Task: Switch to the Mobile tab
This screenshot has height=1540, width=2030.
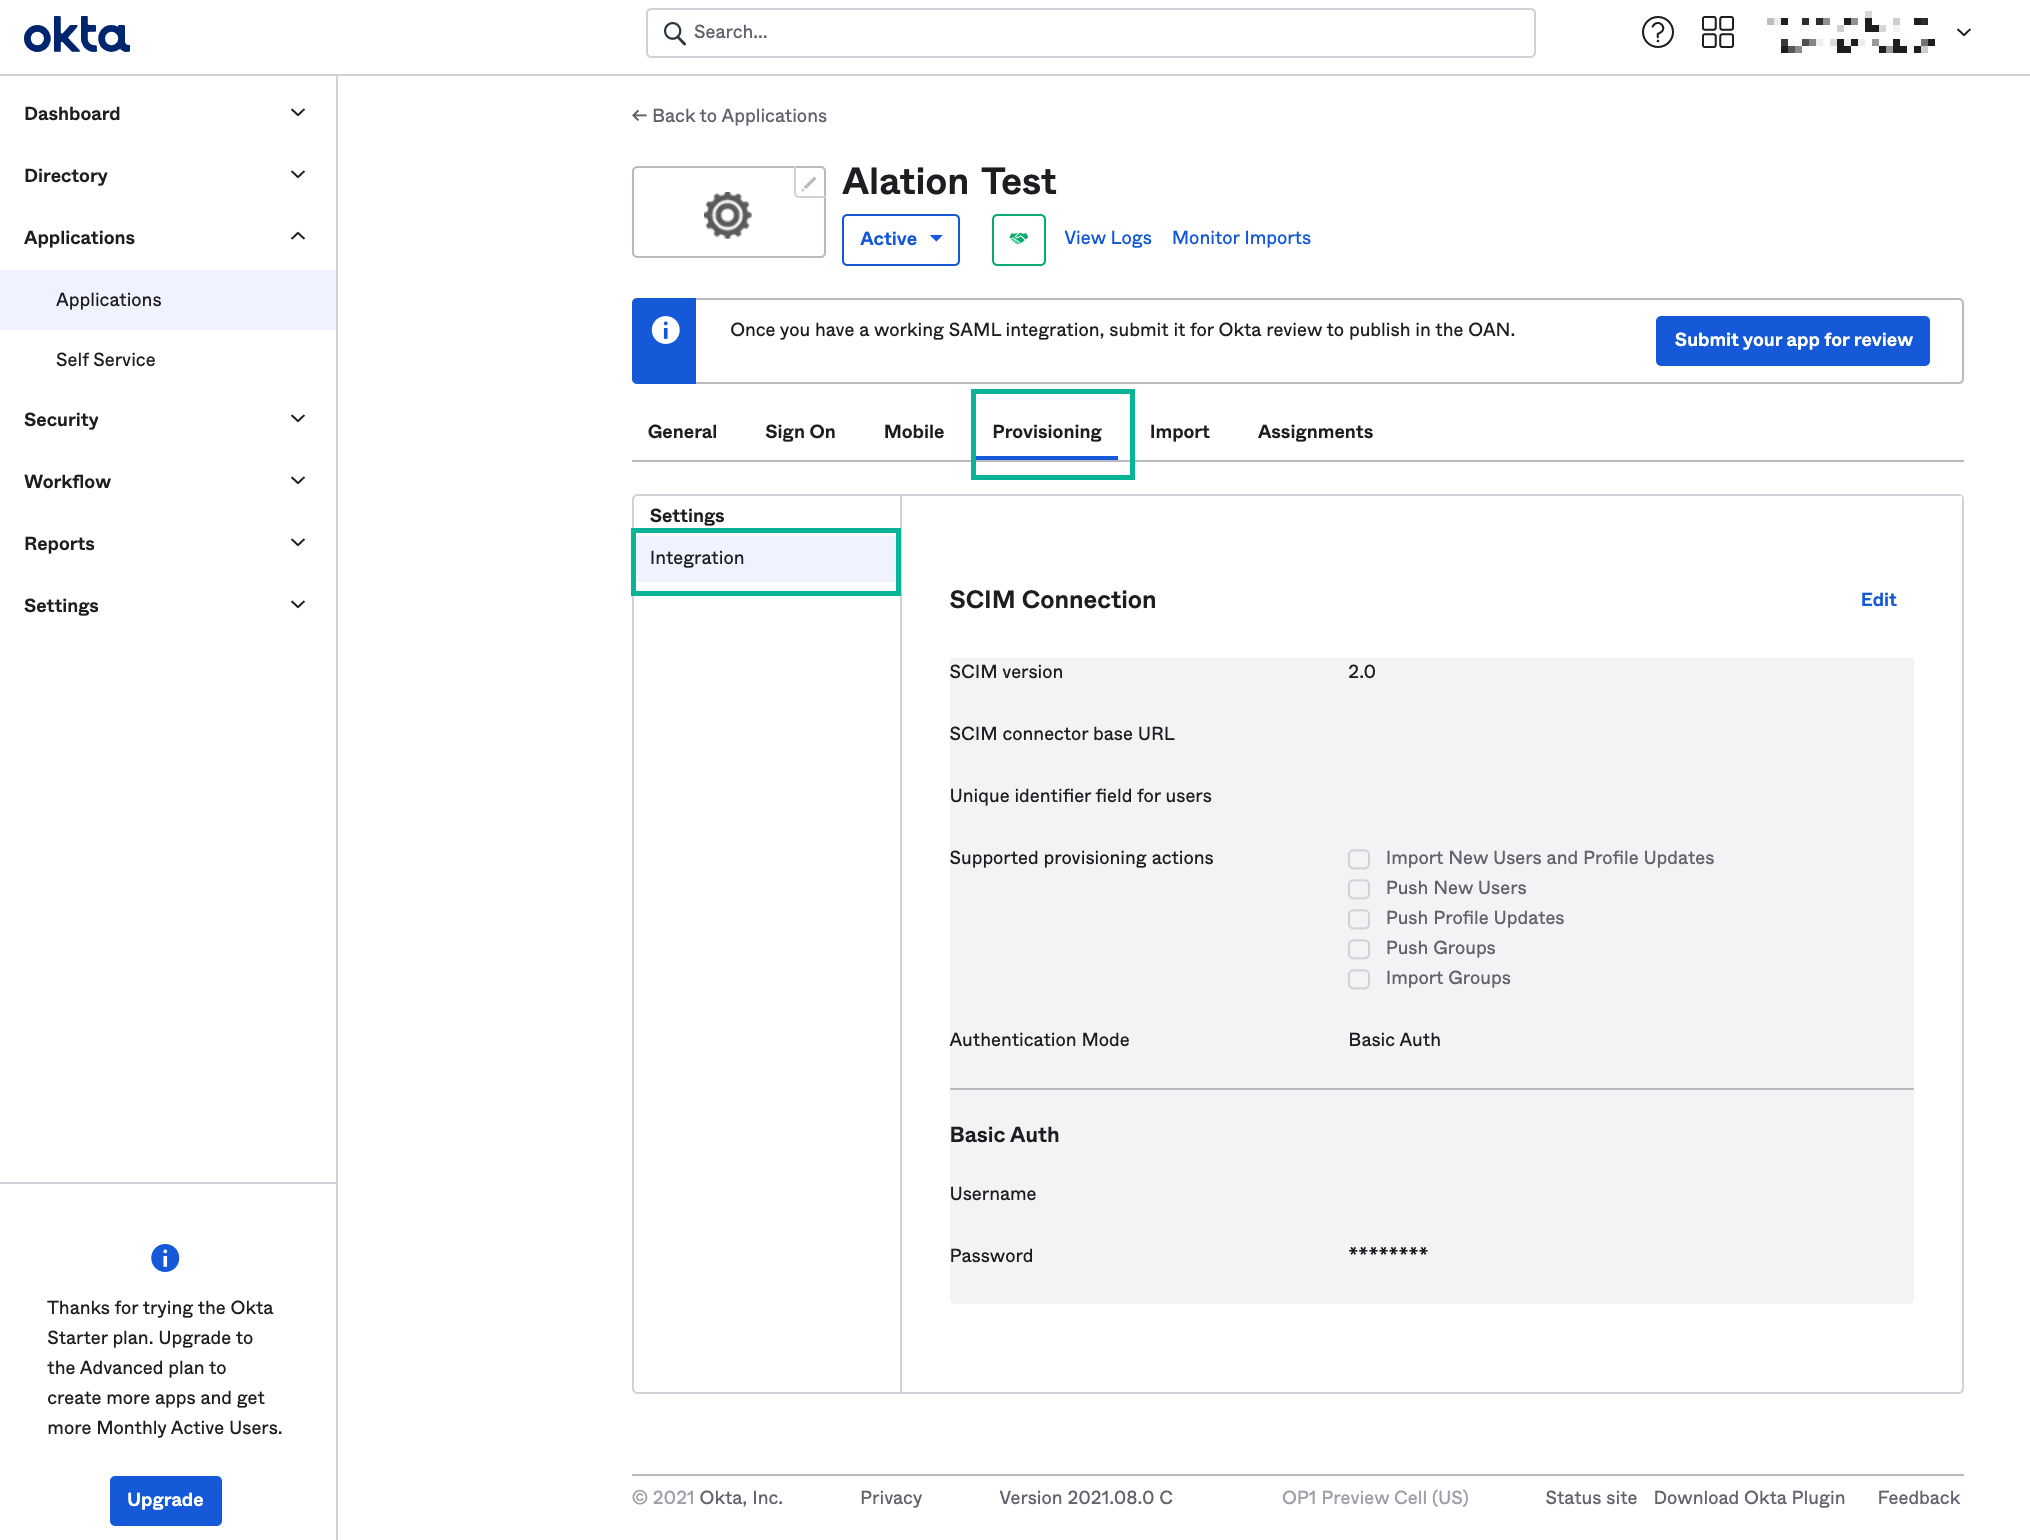Action: pos(914,431)
